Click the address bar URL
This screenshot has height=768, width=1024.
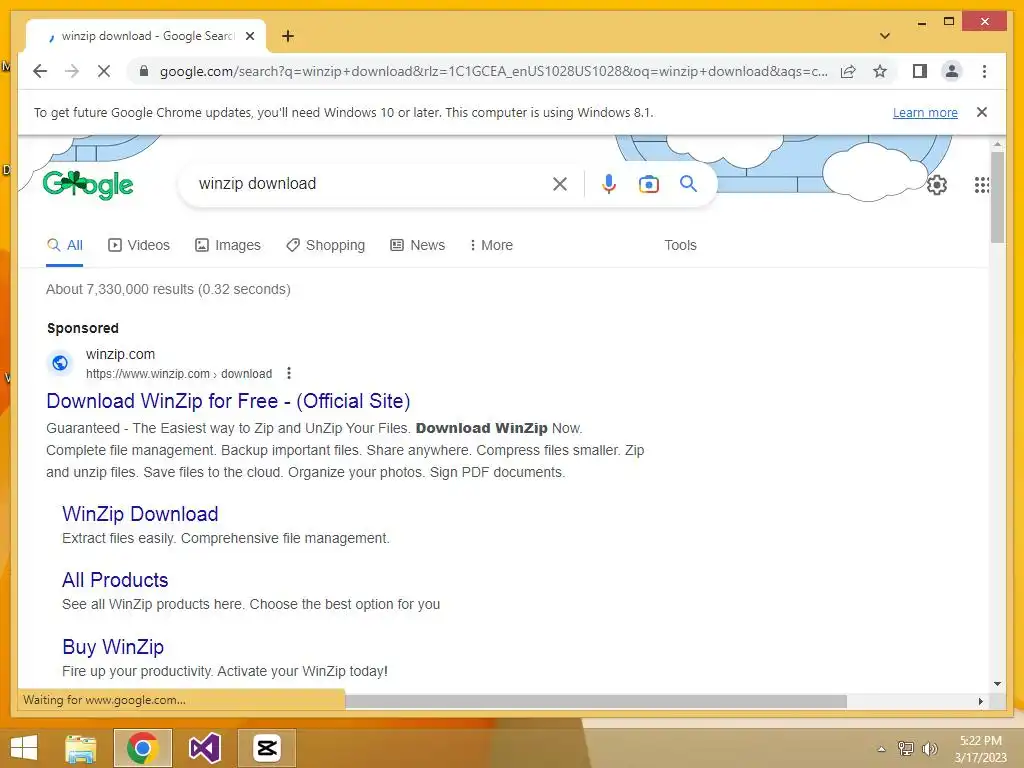[x=493, y=71]
